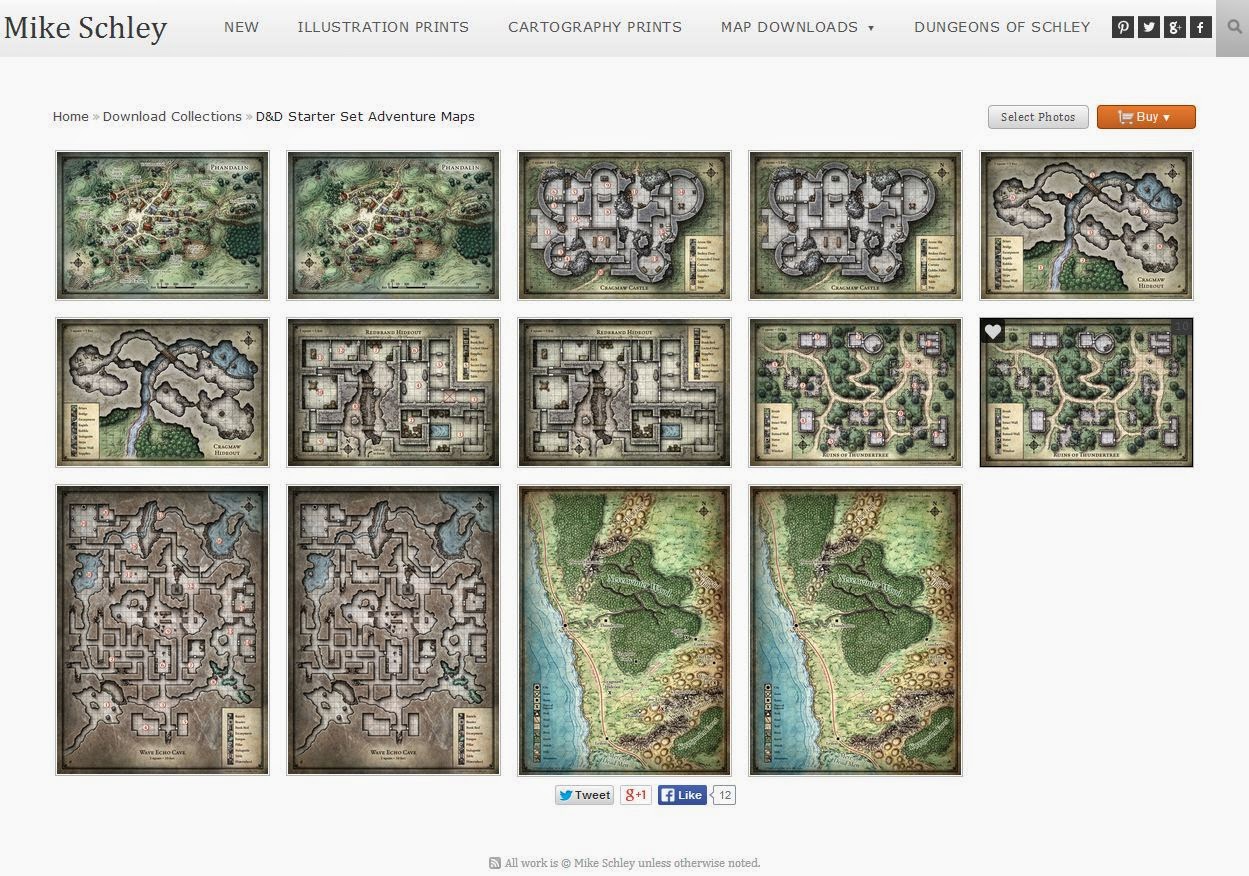Screen dimensions: 1249x876
Task: Select the NEW menu item
Action: pyautogui.click(x=241, y=27)
